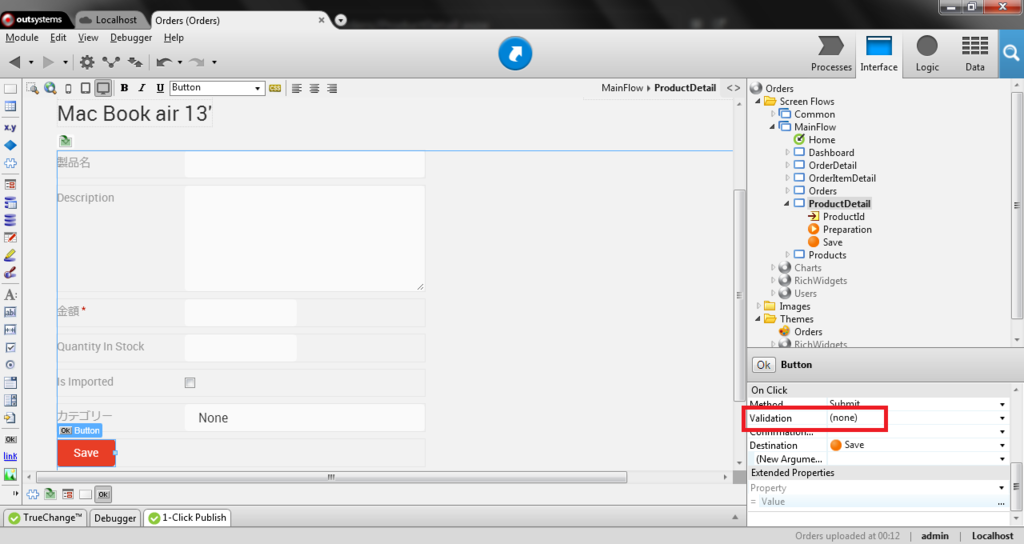
Task: Click the search magnifier button
Action: pos(1011,54)
